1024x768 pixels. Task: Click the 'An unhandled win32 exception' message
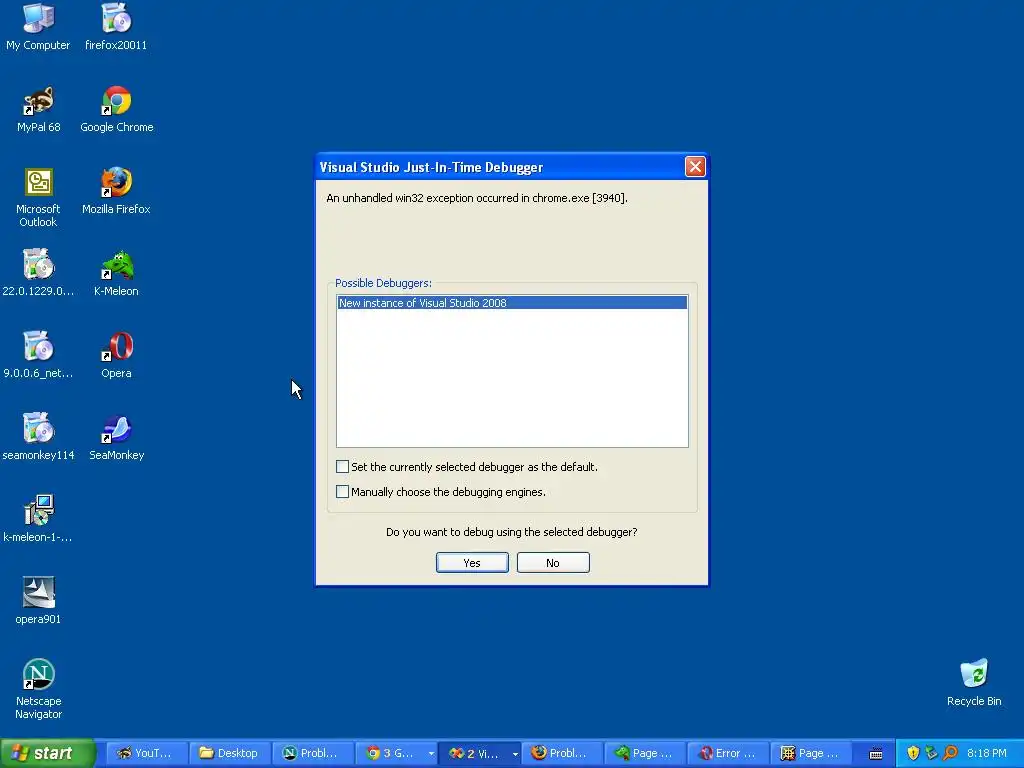pos(477,198)
